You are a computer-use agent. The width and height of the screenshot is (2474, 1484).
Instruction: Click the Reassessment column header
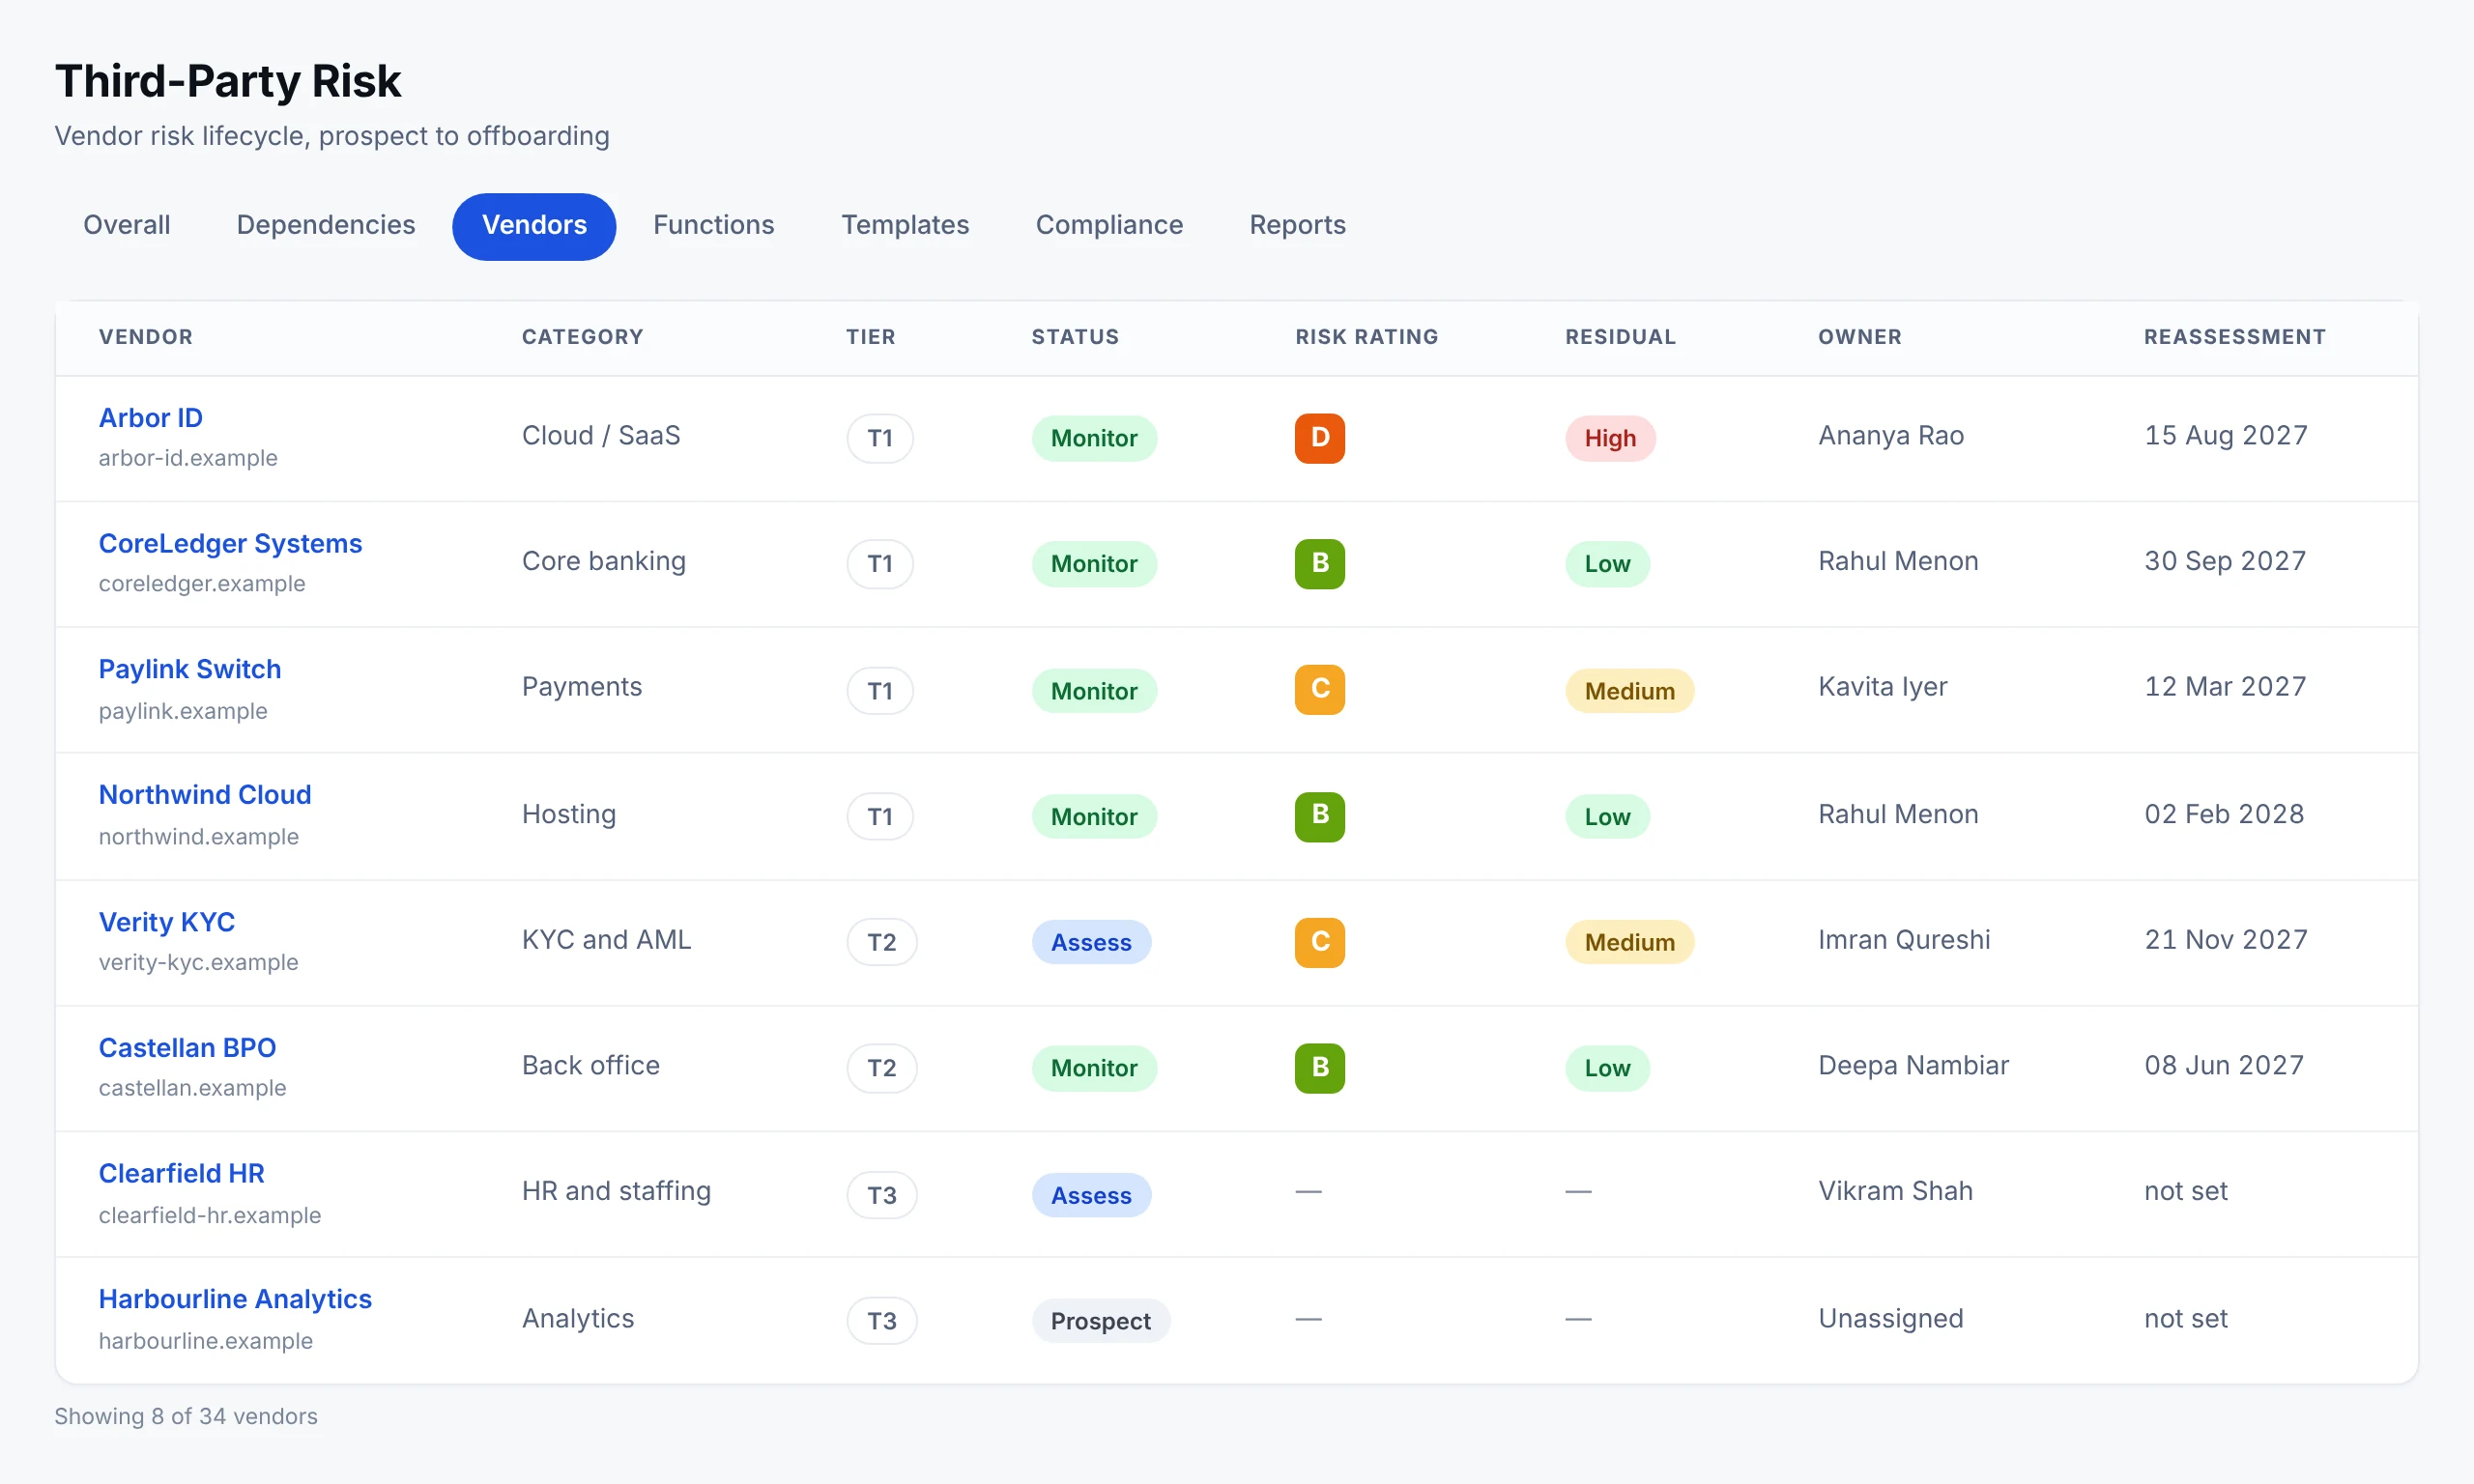click(2234, 337)
